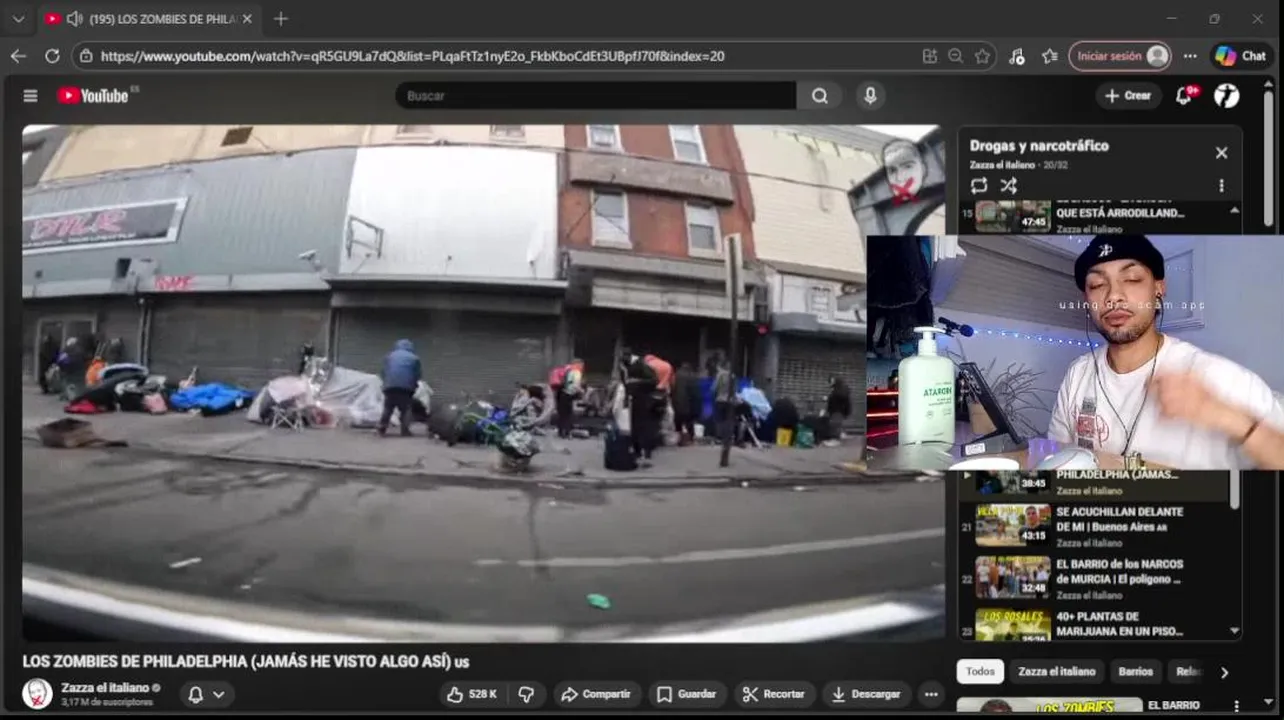Select the Todos filter chip
Screen dimensions: 1284x720
980,672
